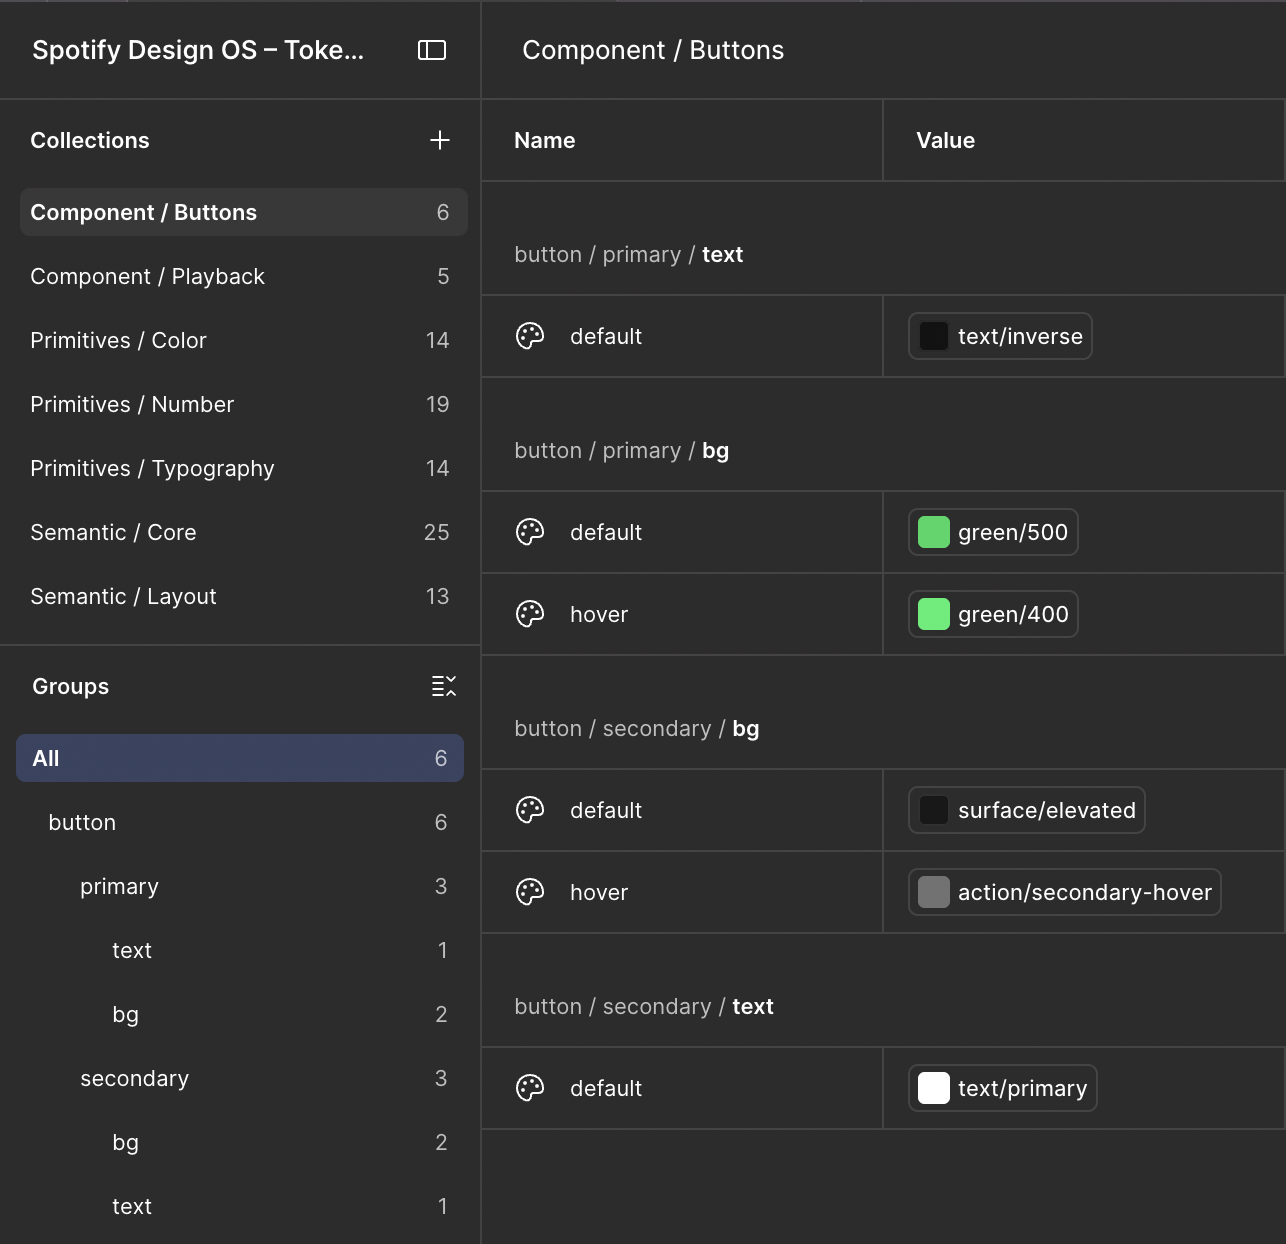Select the text group under primary
Viewport: 1286px width, 1244px height.
click(x=240, y=950)
